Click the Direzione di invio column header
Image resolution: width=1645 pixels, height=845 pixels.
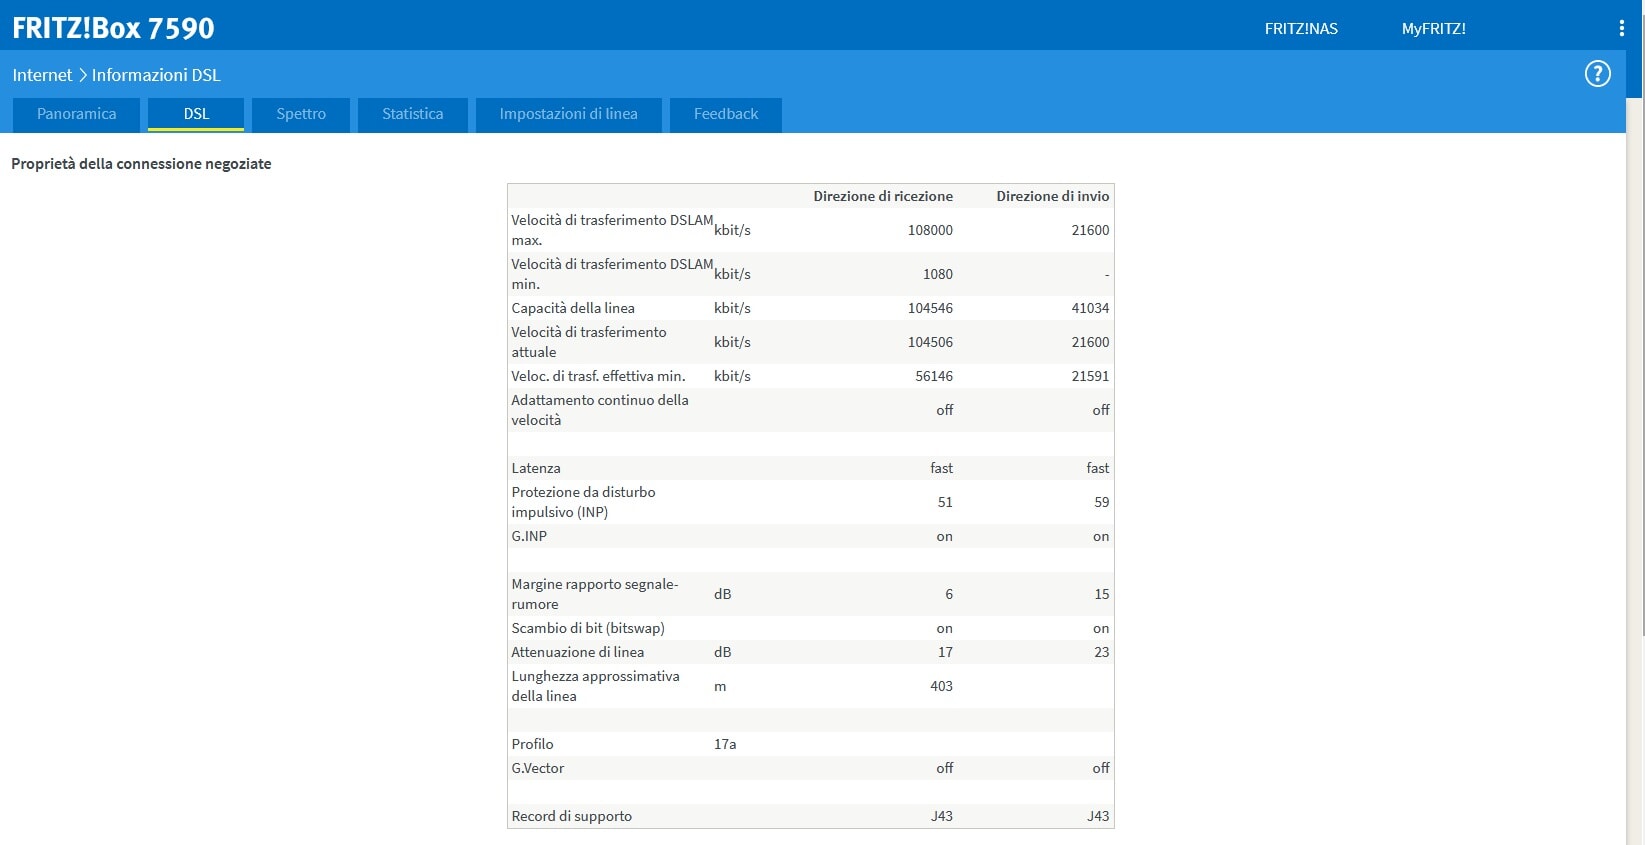(1052, 196)
